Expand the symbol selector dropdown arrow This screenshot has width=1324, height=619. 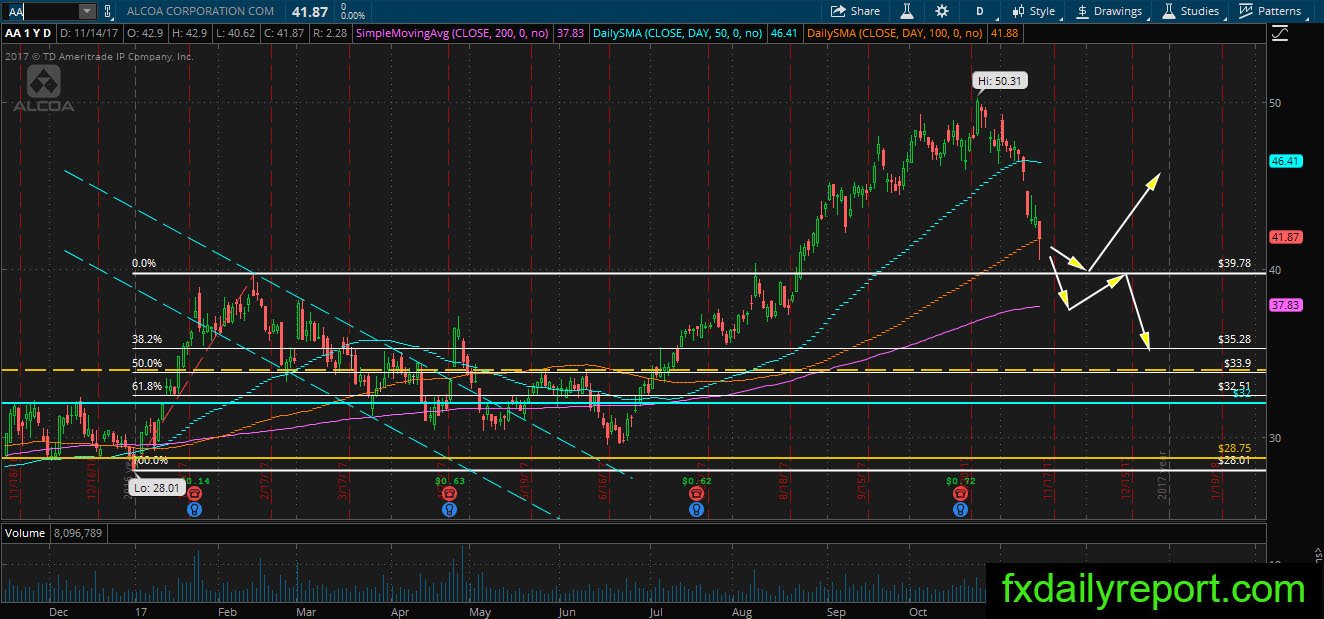86,11
